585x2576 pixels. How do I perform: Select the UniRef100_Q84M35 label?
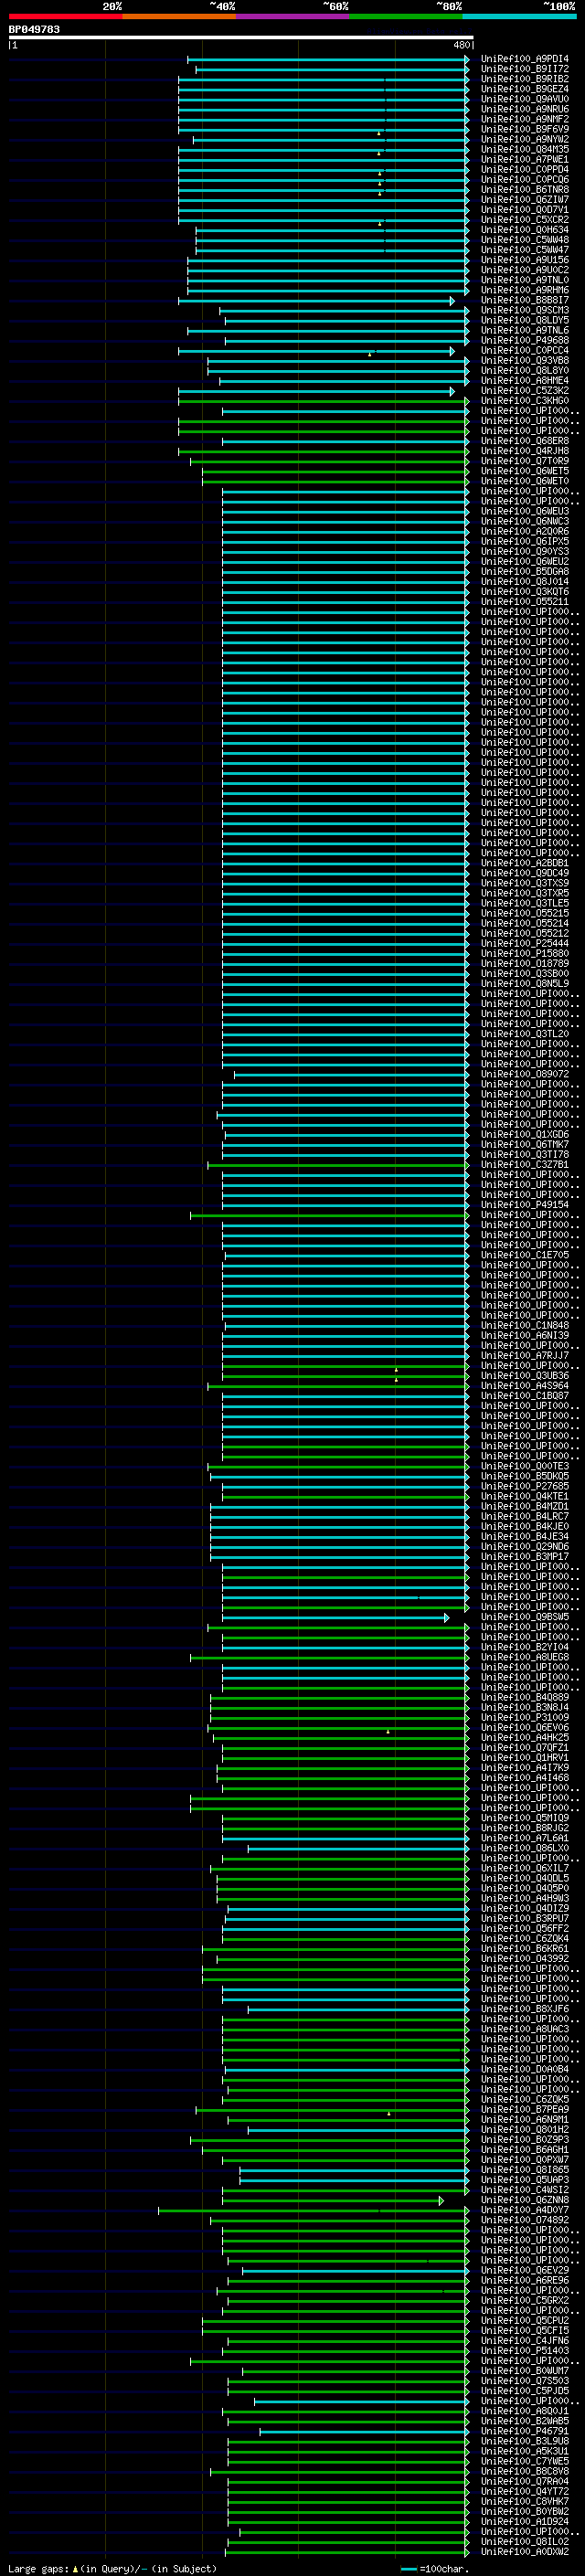[x=525, y=150]
